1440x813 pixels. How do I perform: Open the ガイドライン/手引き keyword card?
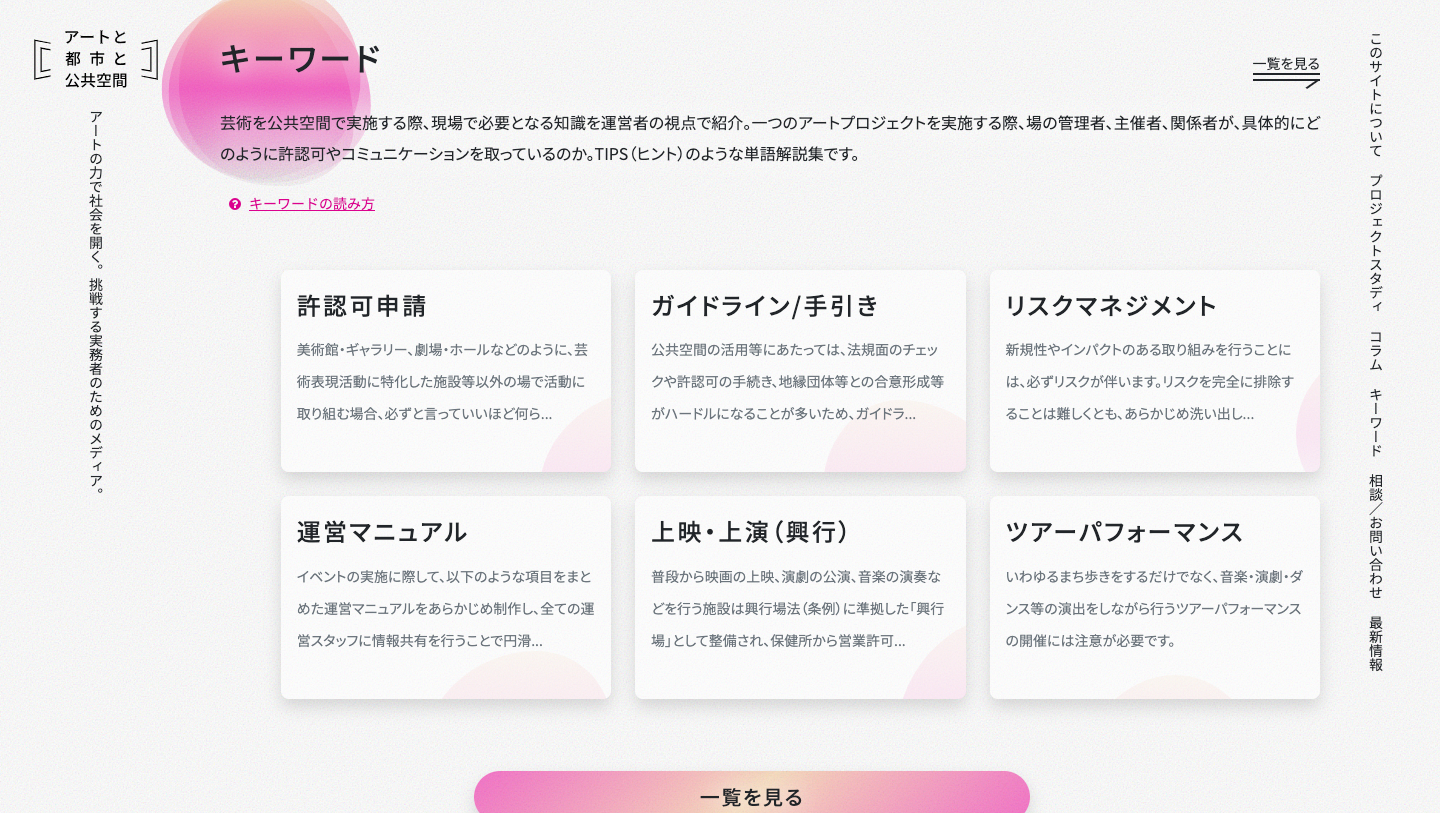(800, 371)
